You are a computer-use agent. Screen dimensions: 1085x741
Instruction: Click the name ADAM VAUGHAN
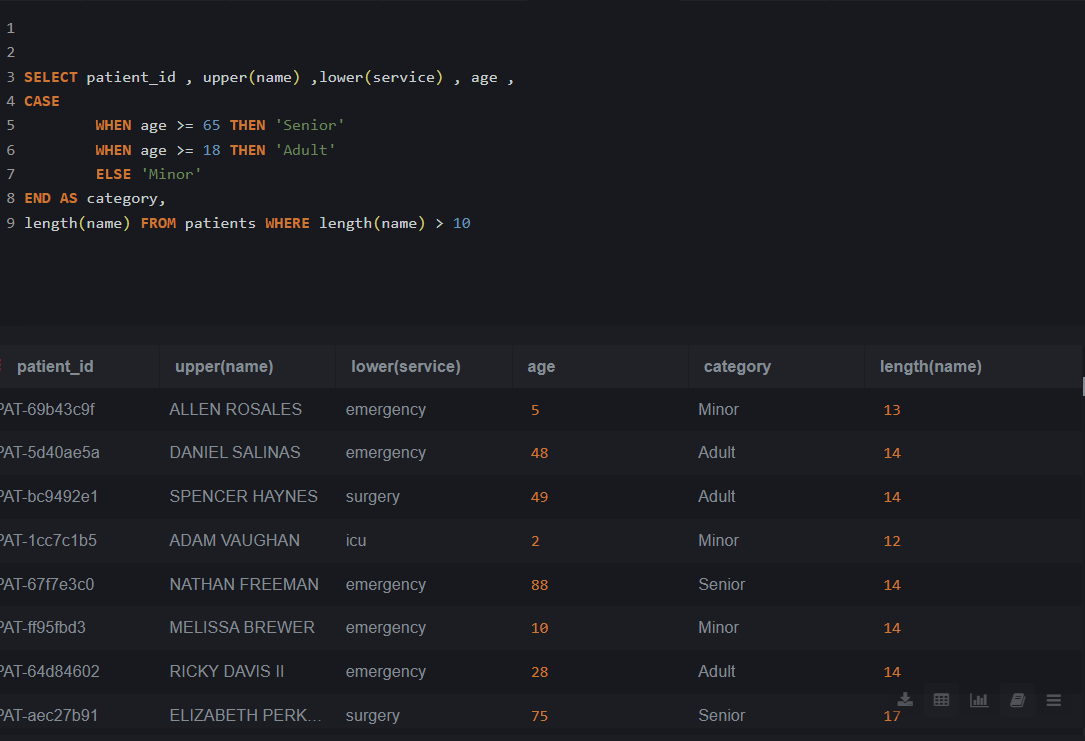coord(235,540)
